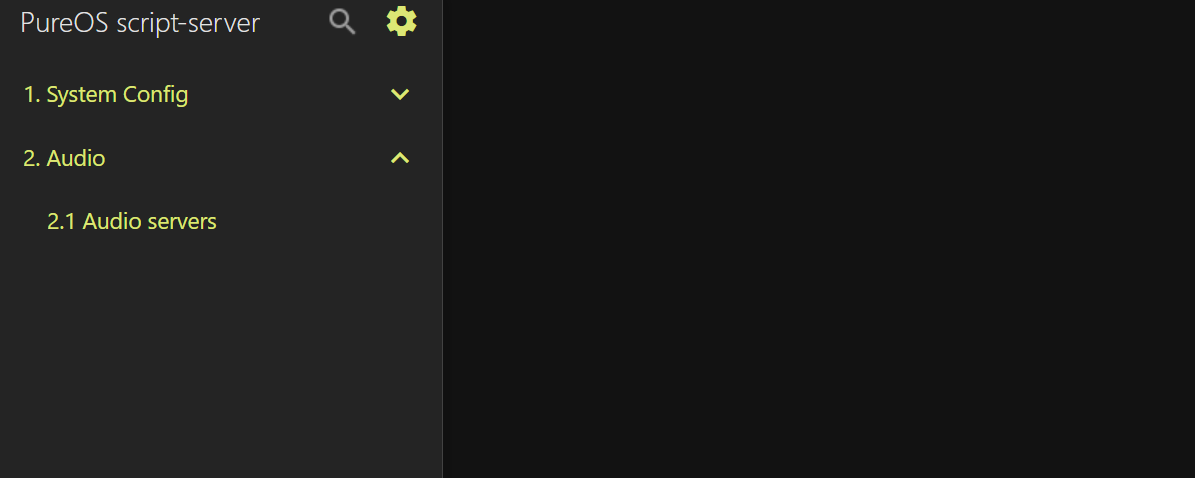Screen dimensions: 1195x478
Task: Expand the System Config group chevron
Action: (400, 95)
